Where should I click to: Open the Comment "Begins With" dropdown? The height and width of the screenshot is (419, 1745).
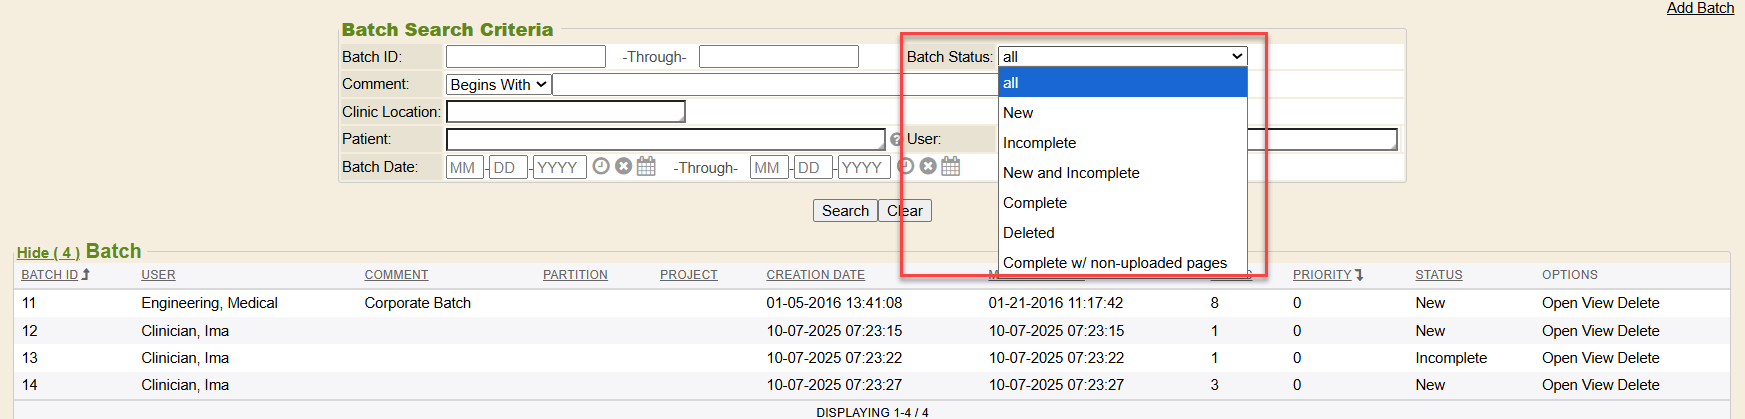(x=498, y=85)
